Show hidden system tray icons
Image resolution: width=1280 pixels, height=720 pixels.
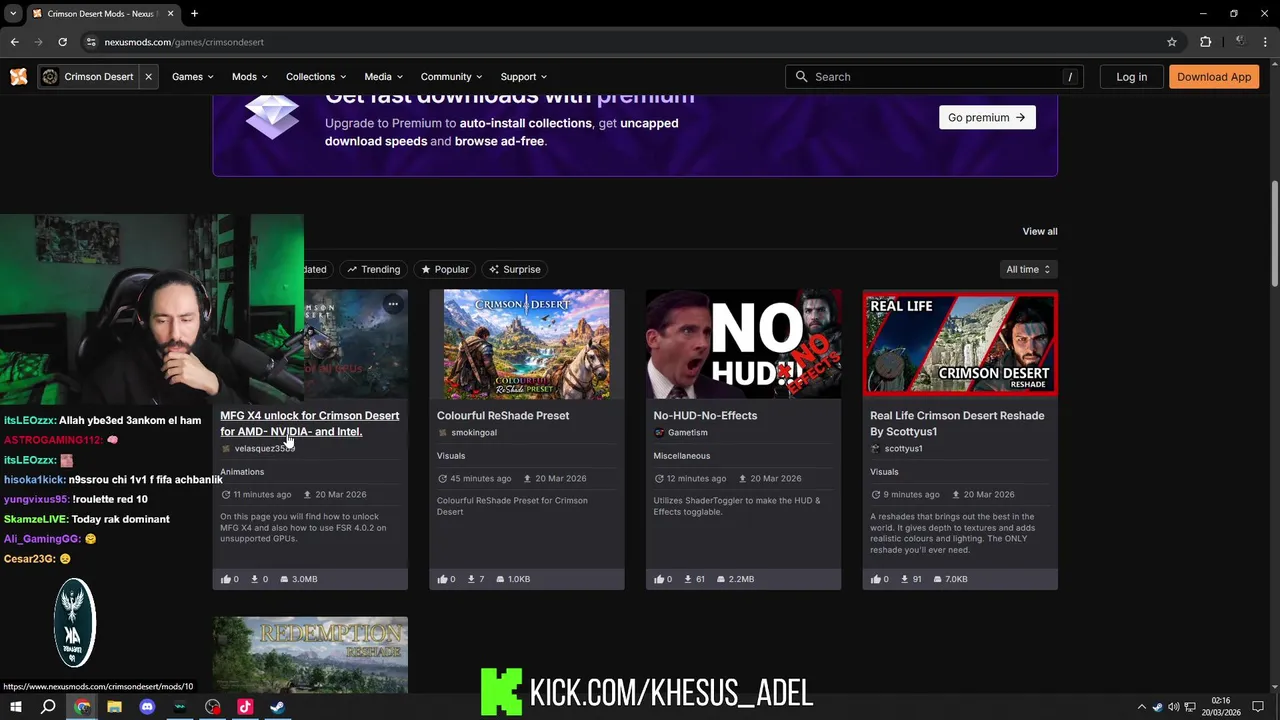coord(1141,707)
